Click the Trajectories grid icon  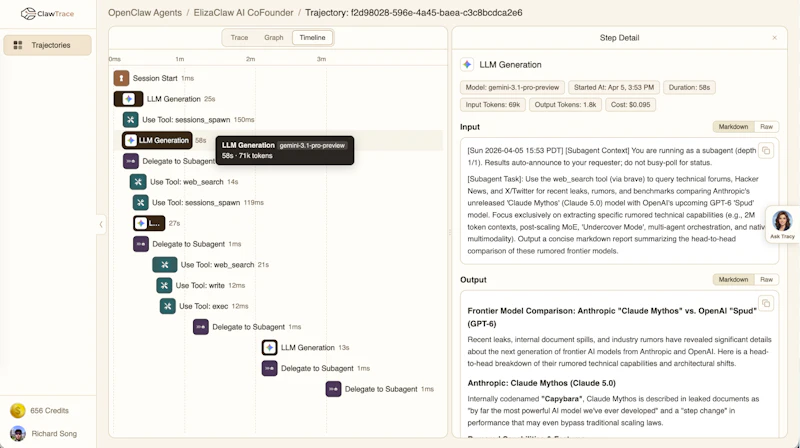18,45
